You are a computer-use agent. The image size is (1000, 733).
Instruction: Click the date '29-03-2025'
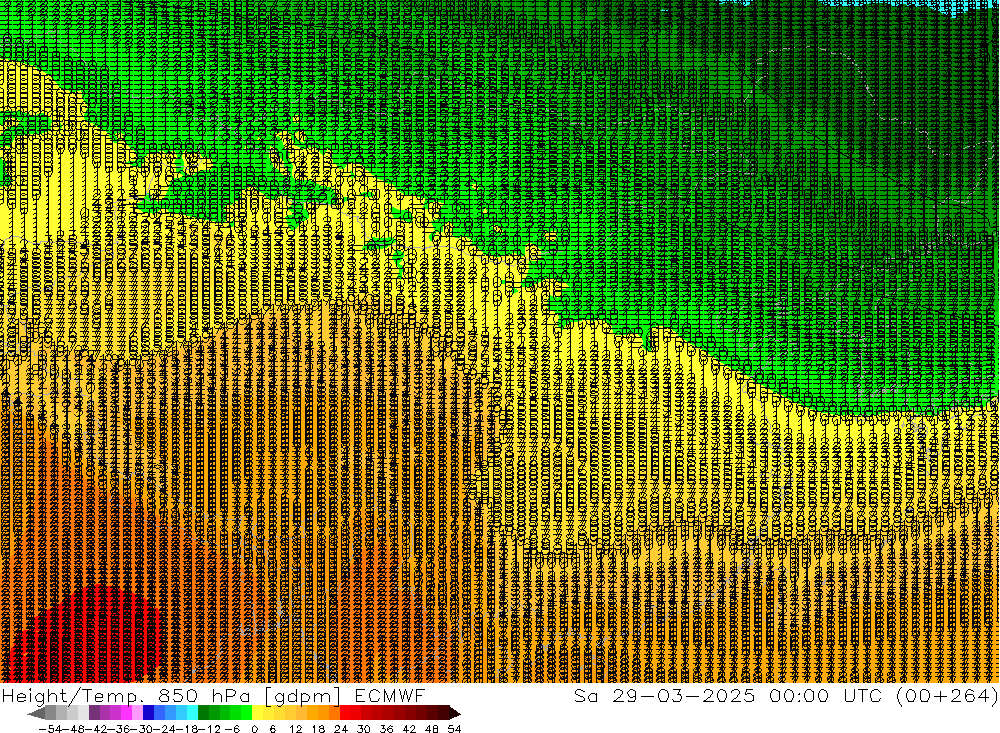click(x=684, y=695)
